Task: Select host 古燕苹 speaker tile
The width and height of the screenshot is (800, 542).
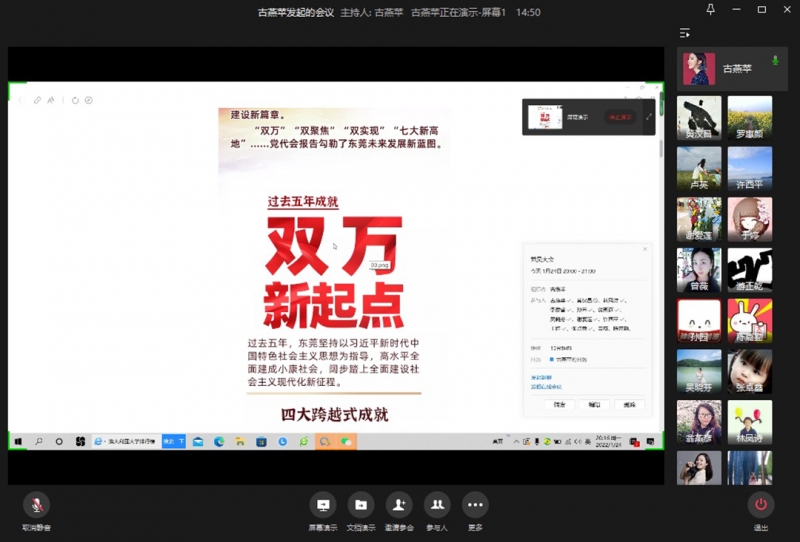Action: pyautogui.click(x=732, y=69)
